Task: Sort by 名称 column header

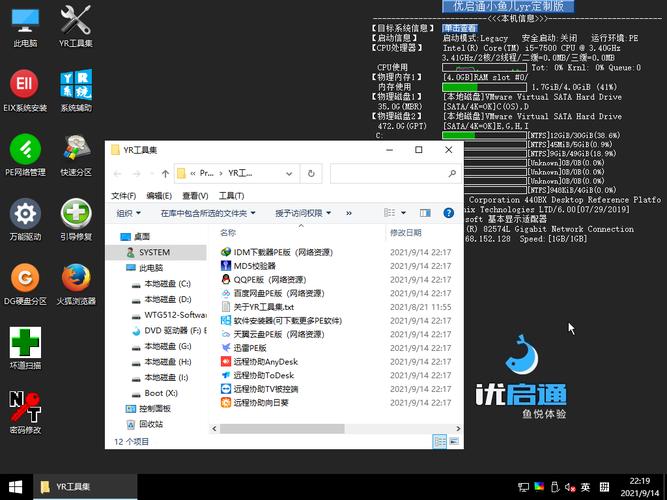Action: coord(228,233)
